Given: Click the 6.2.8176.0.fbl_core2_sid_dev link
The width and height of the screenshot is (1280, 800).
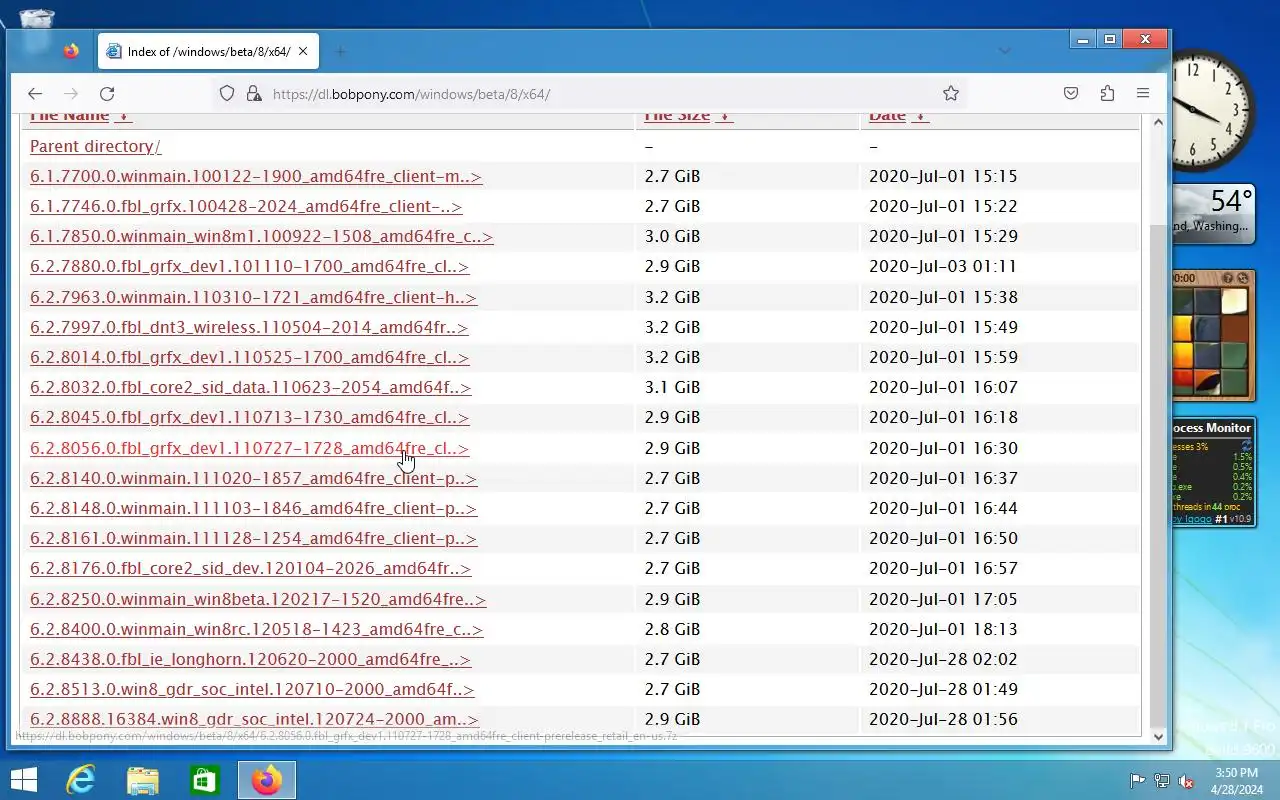Looking at the screenshot, I should (250, 568).
